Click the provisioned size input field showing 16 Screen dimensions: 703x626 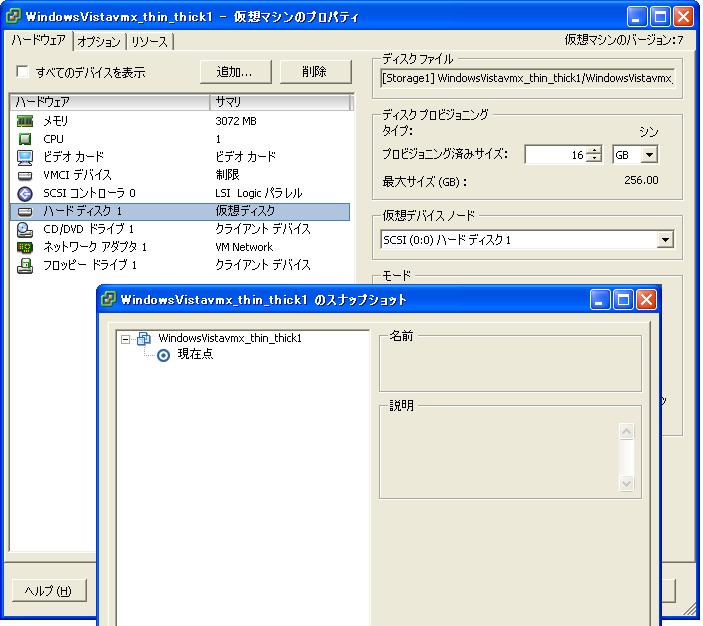(555, 155)
